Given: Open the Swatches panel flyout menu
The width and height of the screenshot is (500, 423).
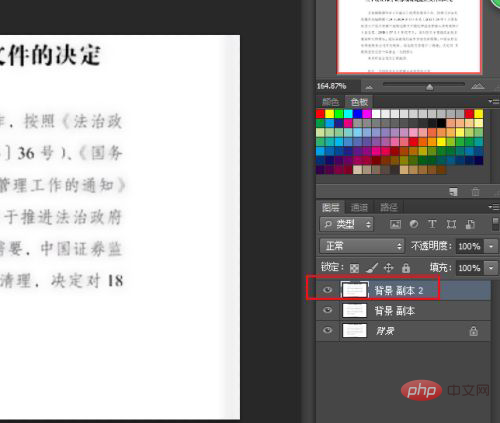Looking at the screenshot, I should pos(494,101).
